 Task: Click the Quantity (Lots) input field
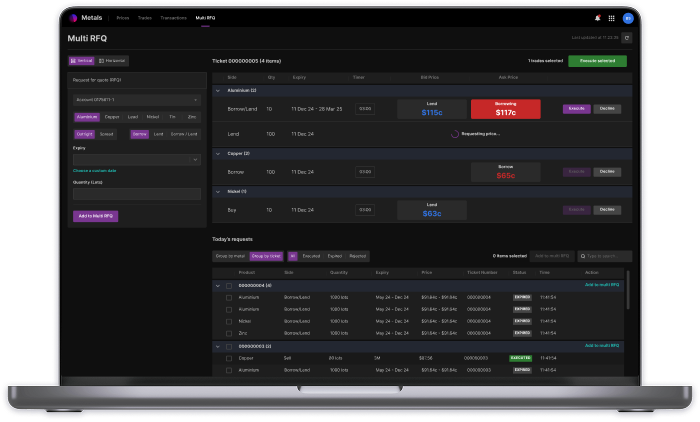click(136, 194)
